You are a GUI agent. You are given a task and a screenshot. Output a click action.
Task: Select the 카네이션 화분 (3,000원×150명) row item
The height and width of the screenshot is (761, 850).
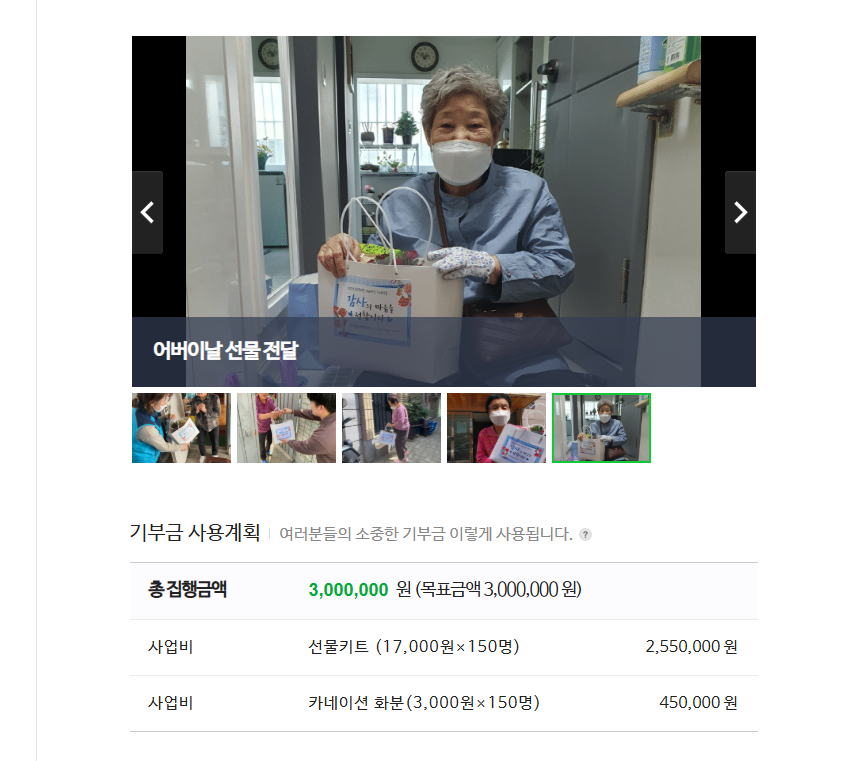tap(424, 703)
